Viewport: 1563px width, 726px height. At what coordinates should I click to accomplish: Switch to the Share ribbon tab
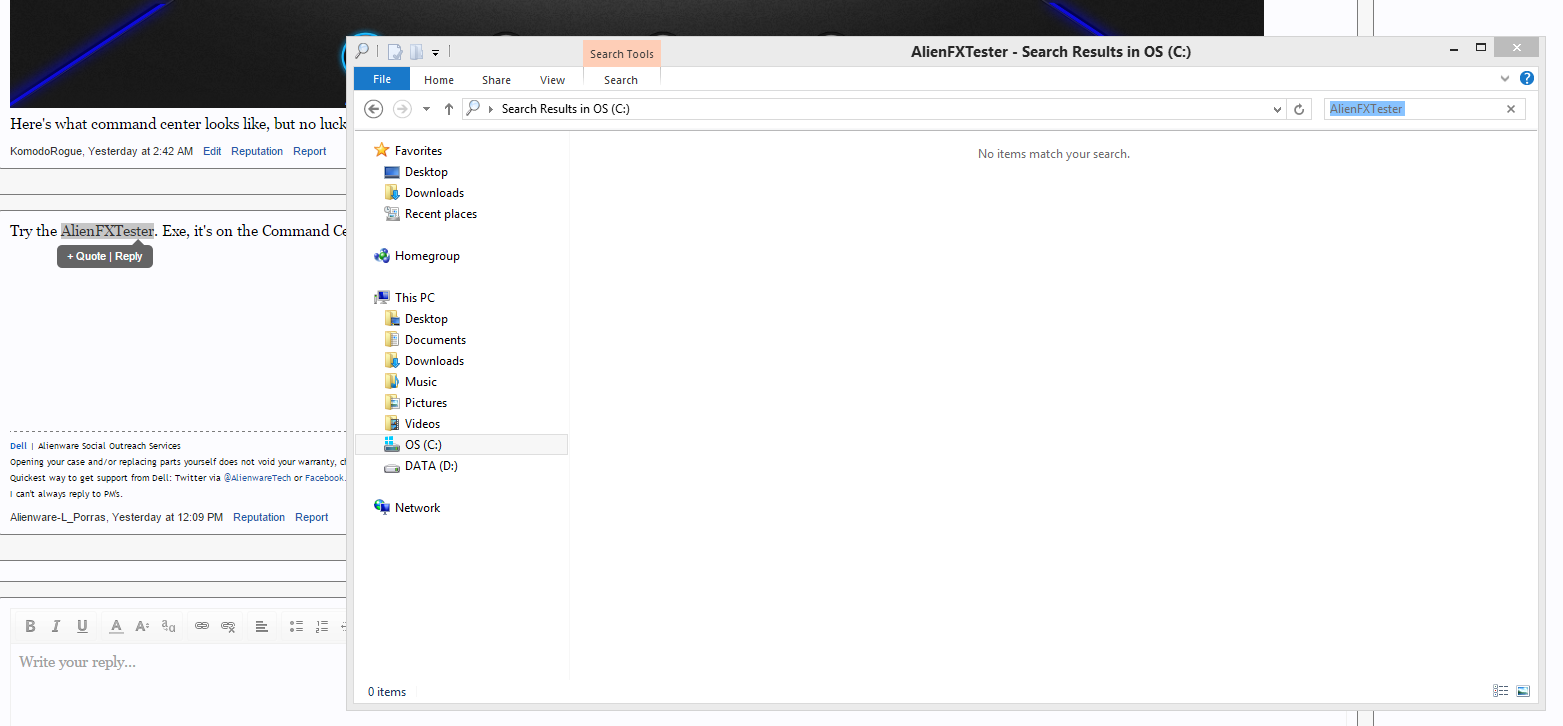pyautogui.click(x=496, y=80)
